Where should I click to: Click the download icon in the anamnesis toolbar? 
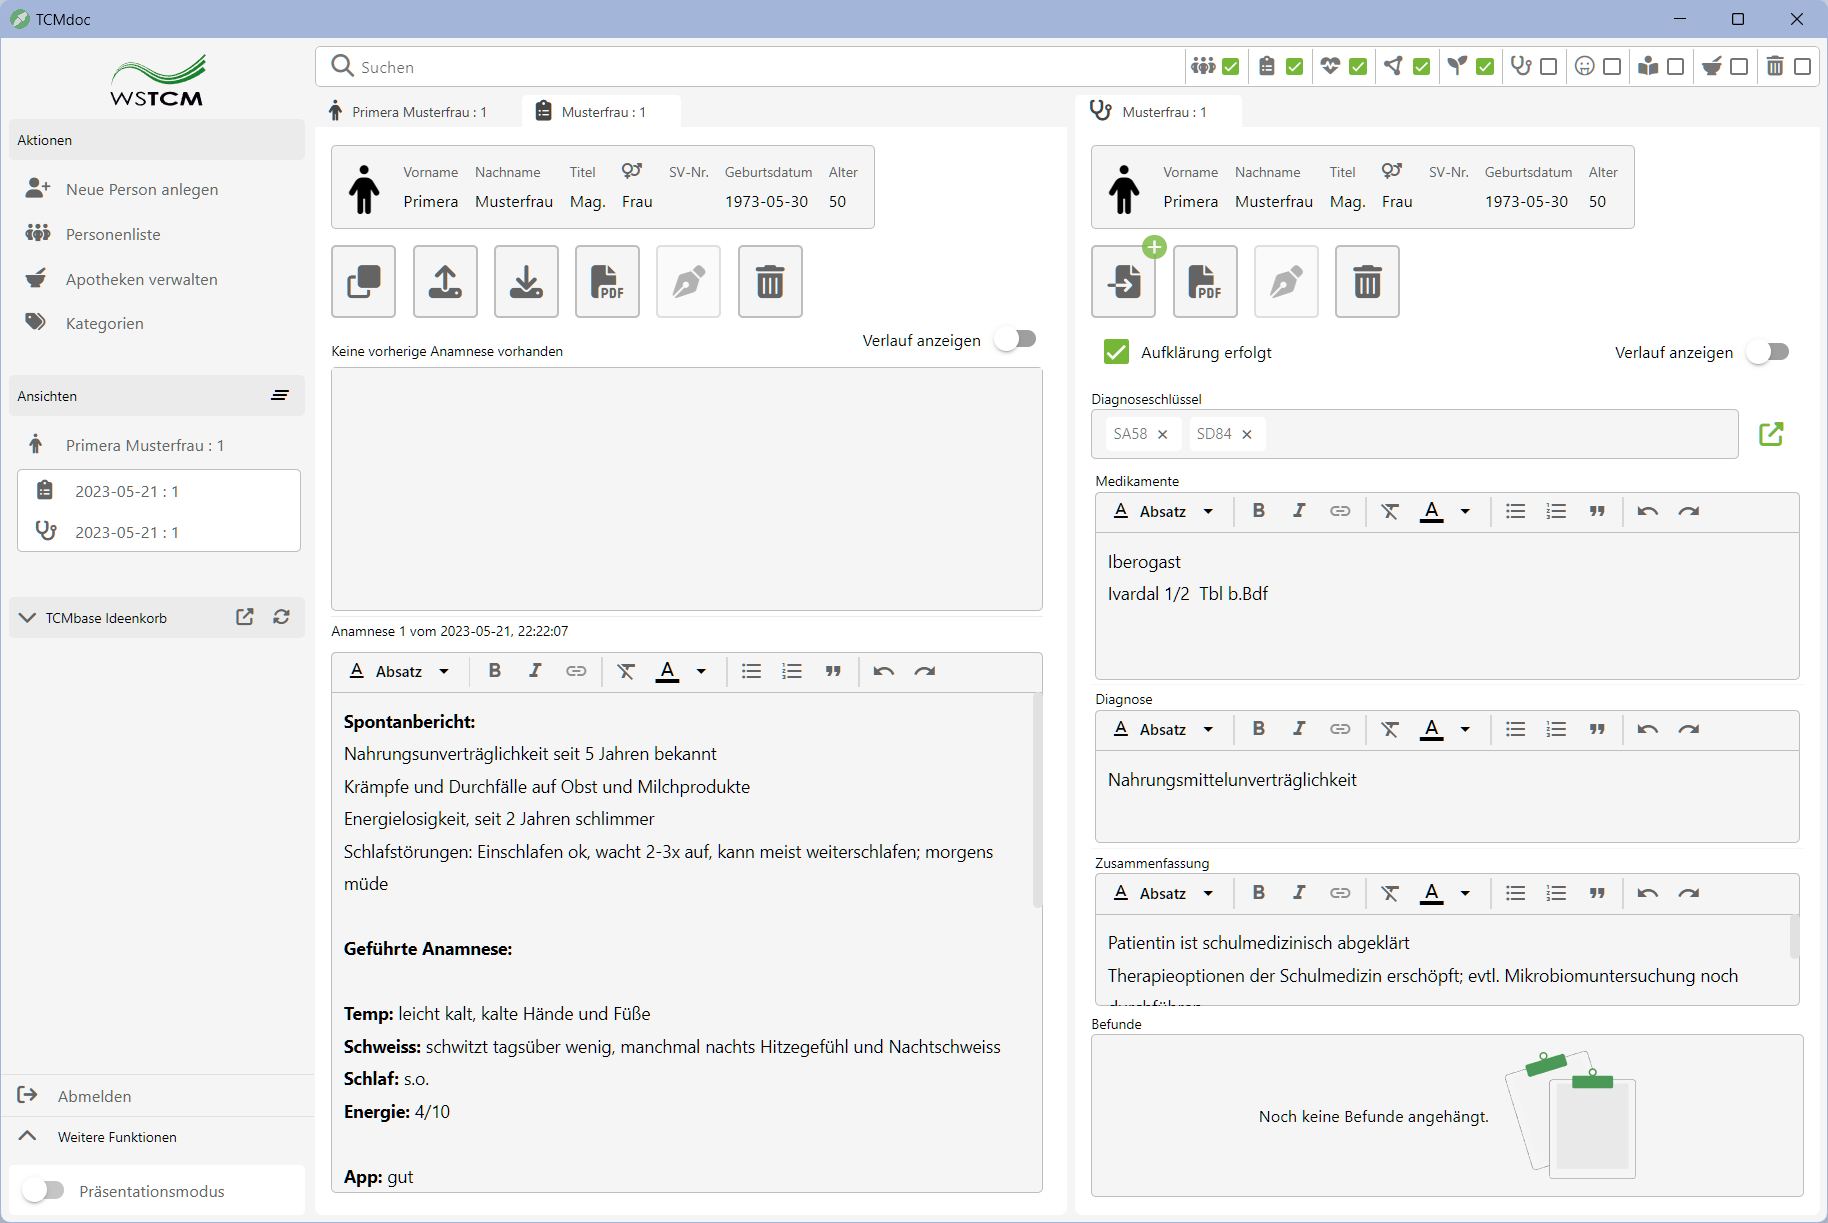(526, 282)
